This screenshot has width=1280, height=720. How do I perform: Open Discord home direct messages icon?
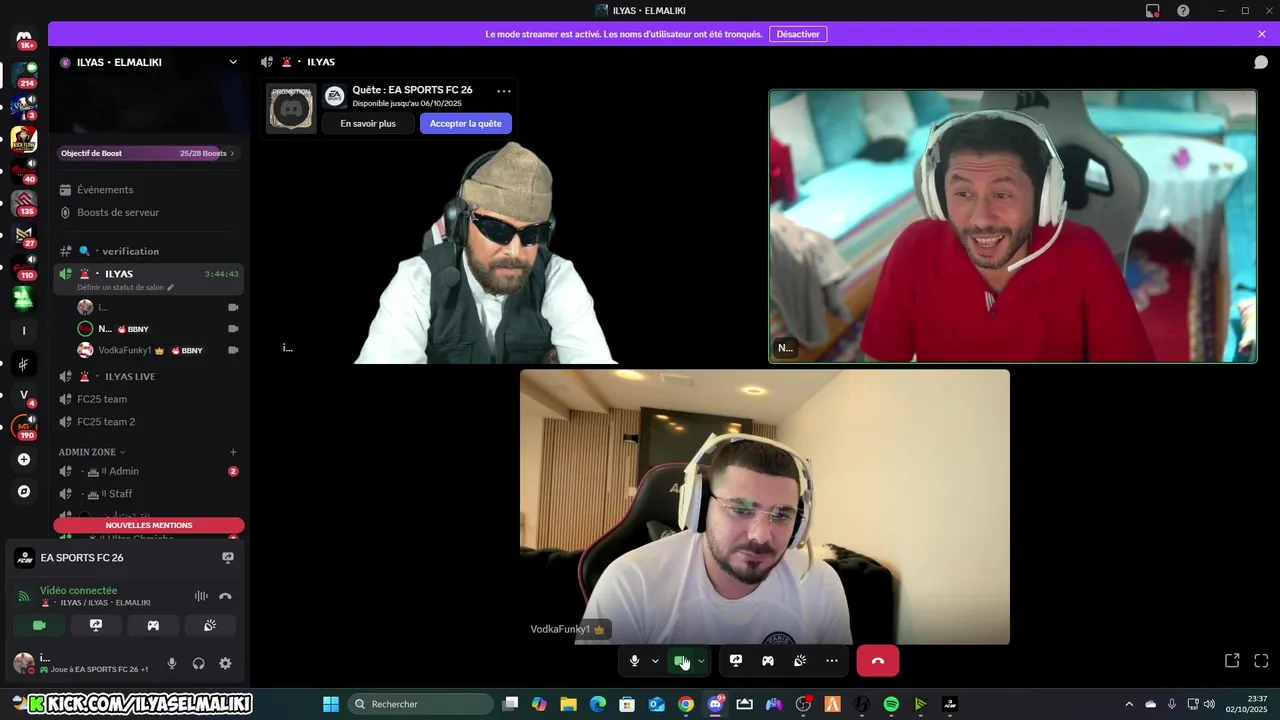24,38
